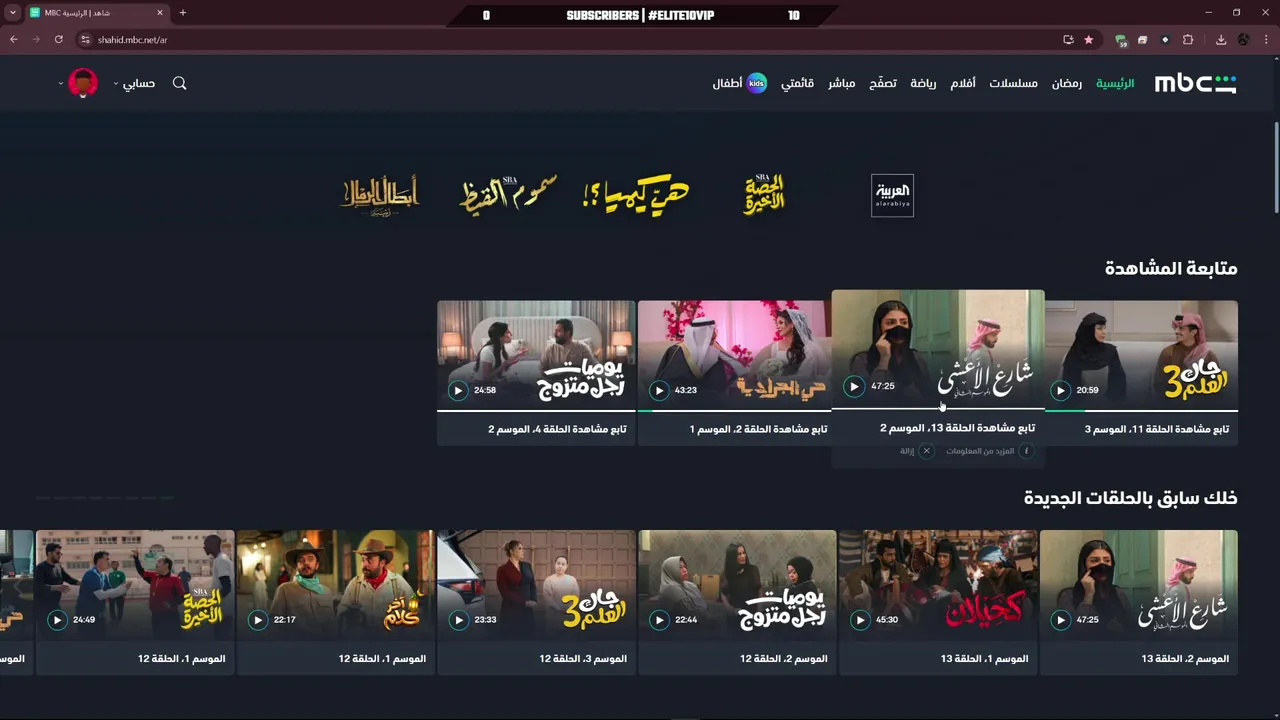The image size is (1280, 720).
Task: Open كحيلان thumbnail الموسم 1 الحلقة 13
Action: (x=938, y=585)
